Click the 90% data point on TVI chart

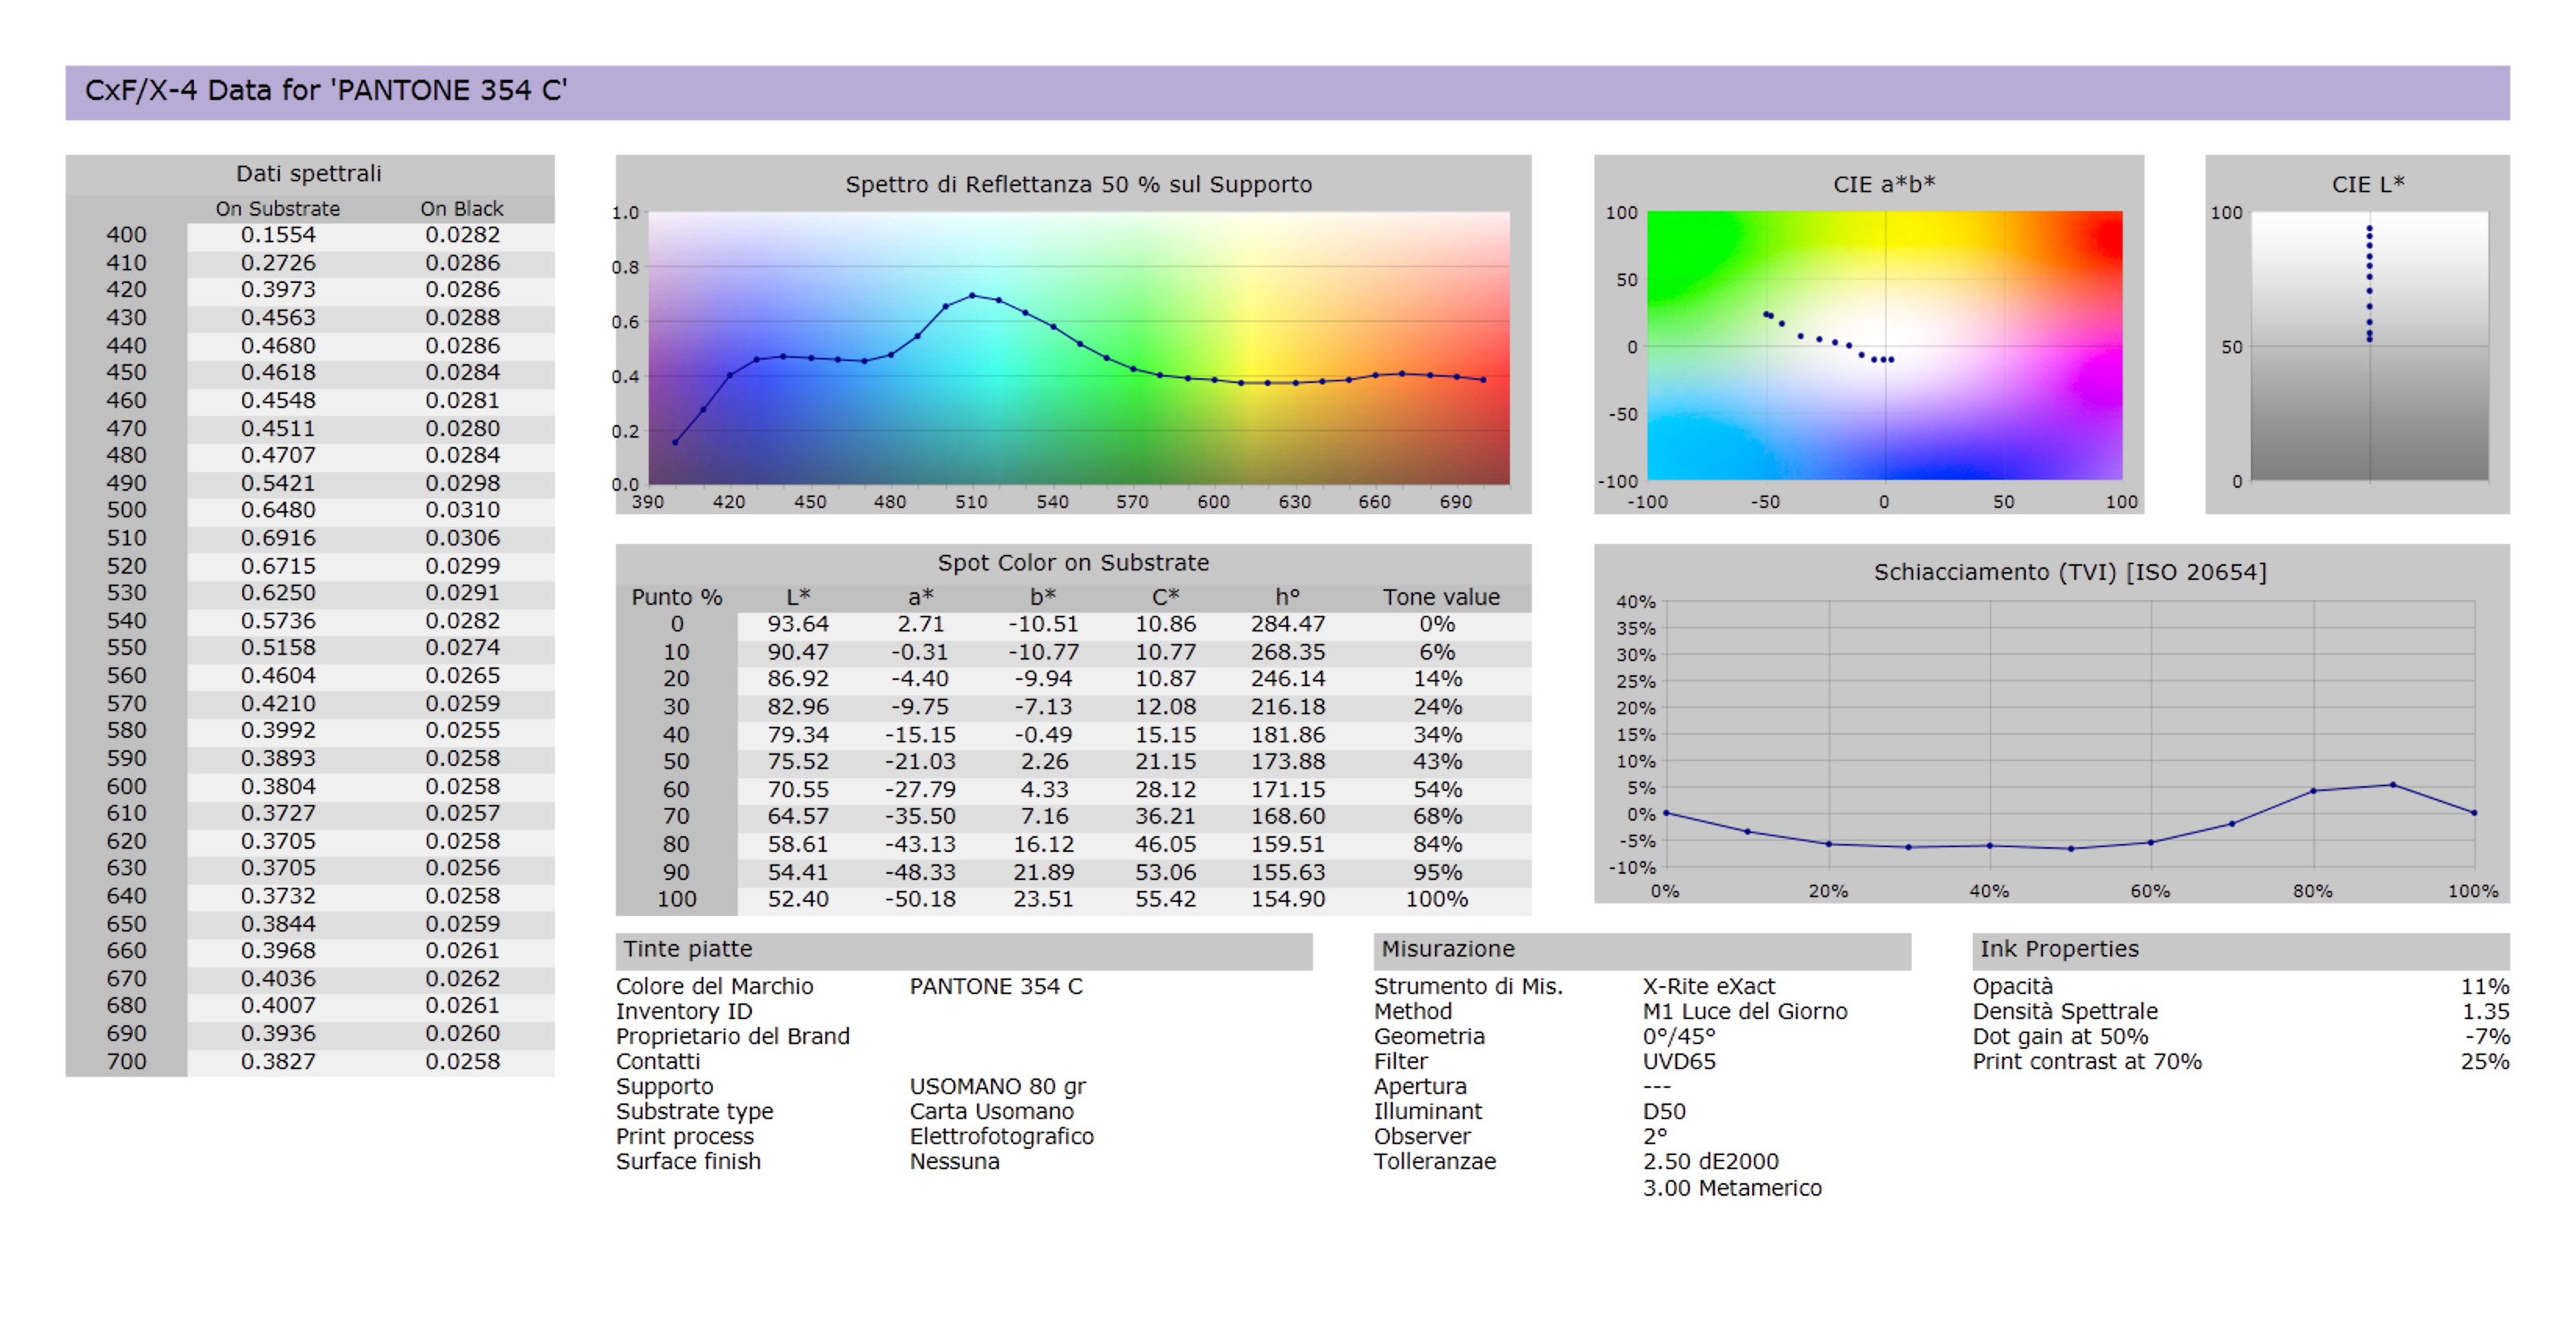click(x=2392, y=785)
